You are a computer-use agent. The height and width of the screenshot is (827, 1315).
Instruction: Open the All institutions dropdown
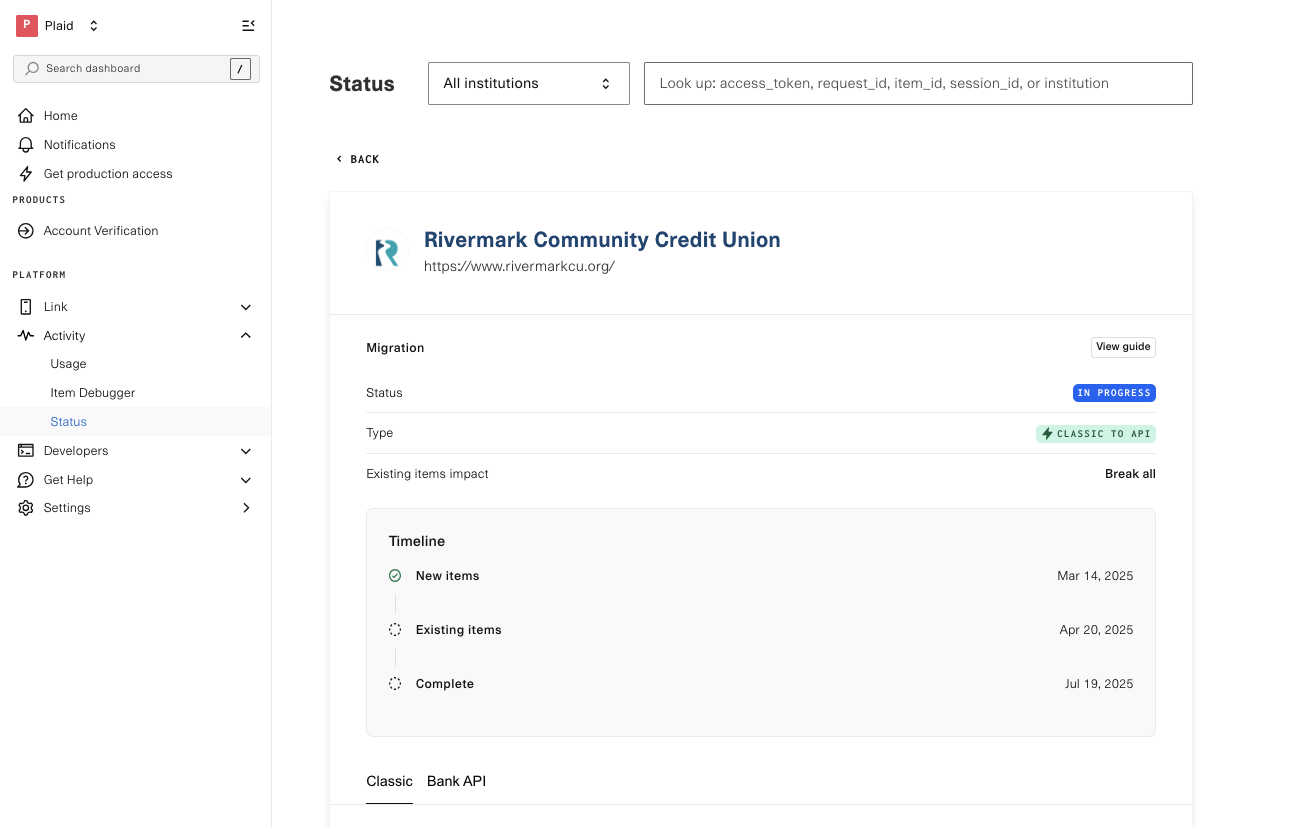click(529, 83)
